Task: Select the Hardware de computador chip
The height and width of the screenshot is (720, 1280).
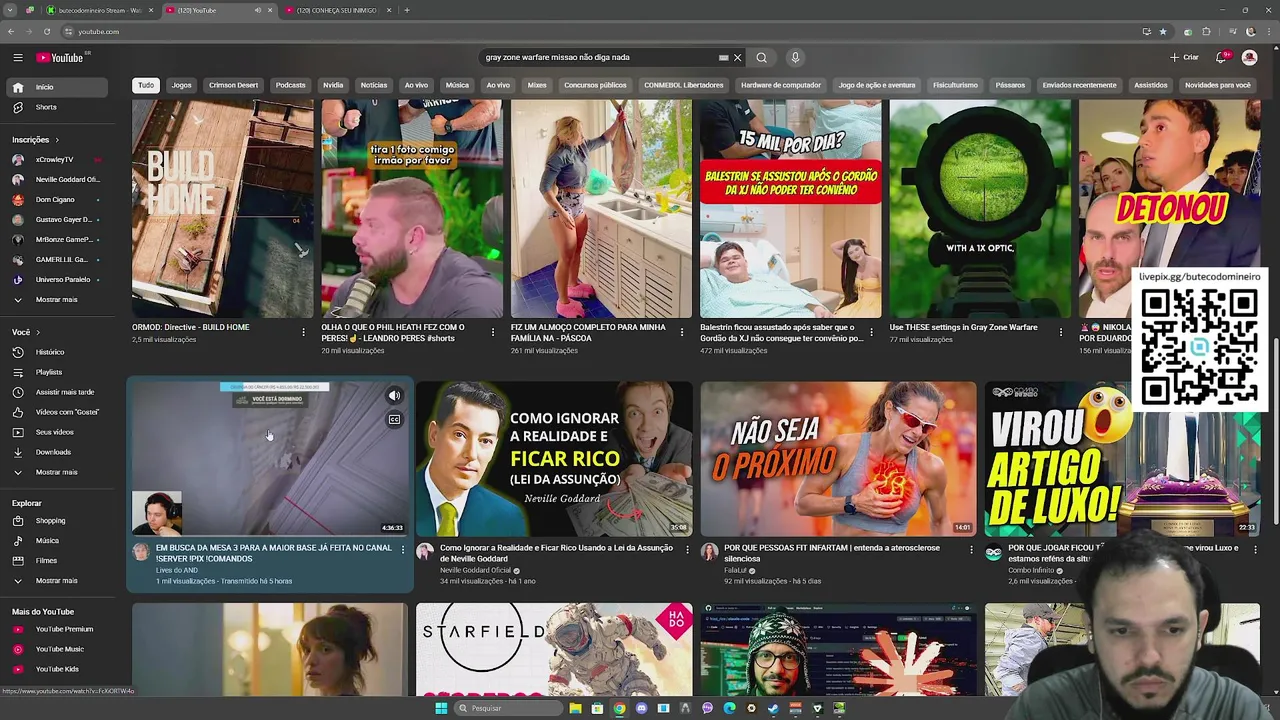Action: click(x=781, y=85)
